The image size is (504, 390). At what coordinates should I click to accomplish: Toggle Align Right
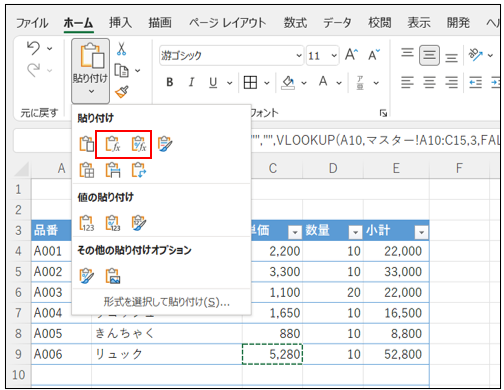[451, 82]
